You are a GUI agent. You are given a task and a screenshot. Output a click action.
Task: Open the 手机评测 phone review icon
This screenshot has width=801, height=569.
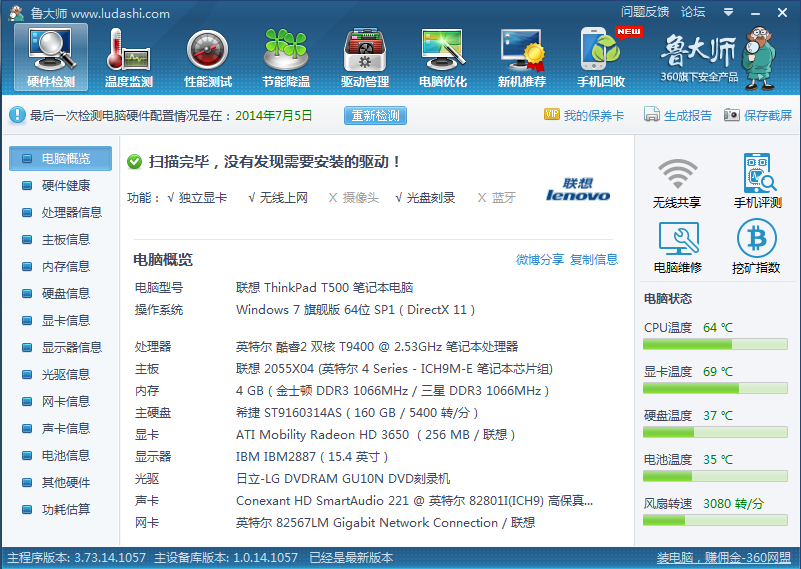tap(756, 182)
